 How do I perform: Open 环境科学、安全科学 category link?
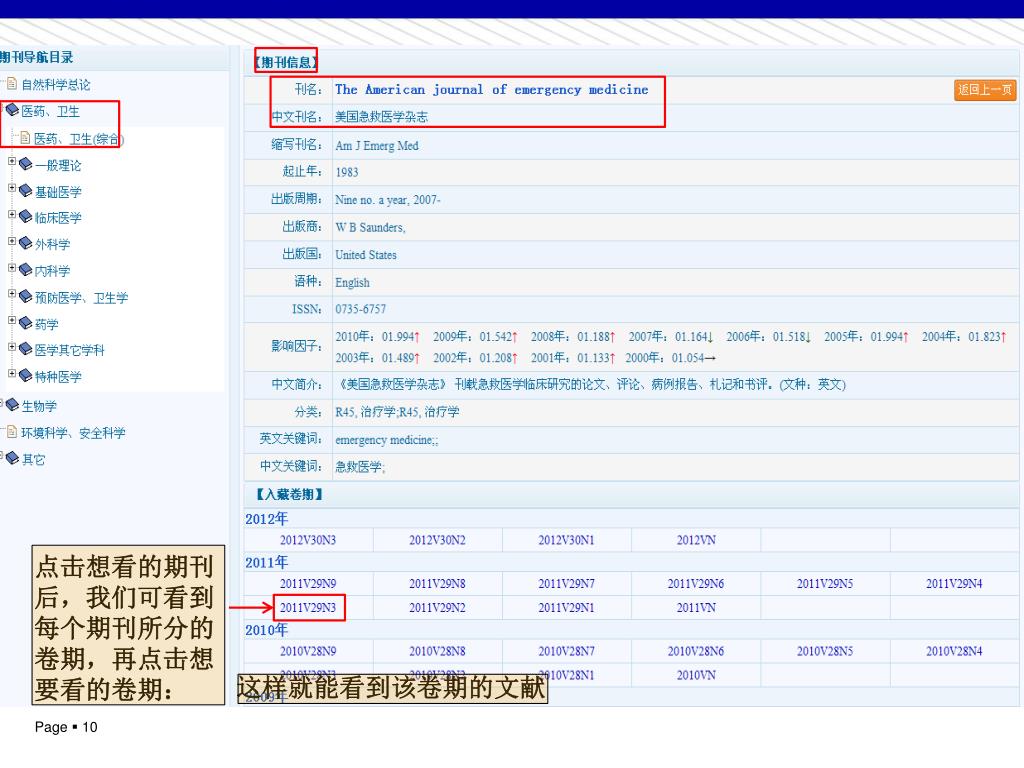point(73,433)
